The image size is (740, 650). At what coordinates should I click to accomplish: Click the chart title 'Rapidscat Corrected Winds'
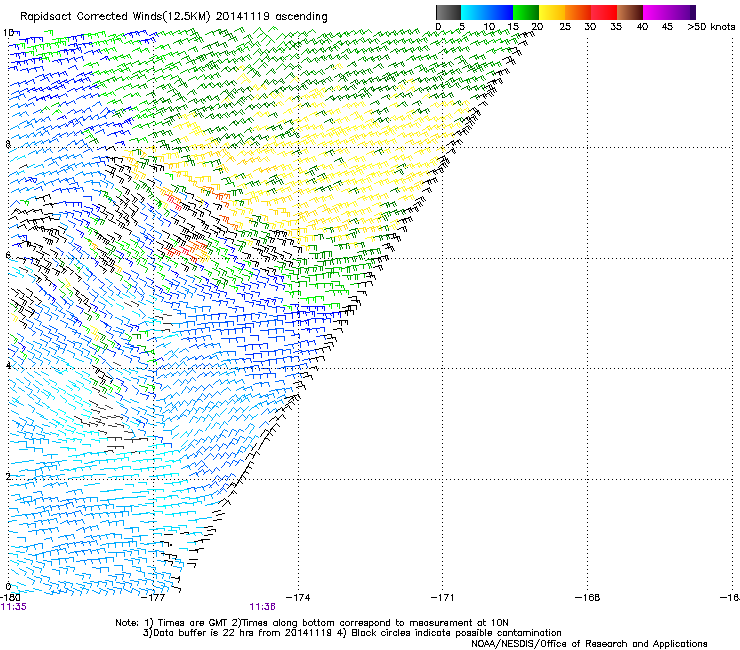91,16
